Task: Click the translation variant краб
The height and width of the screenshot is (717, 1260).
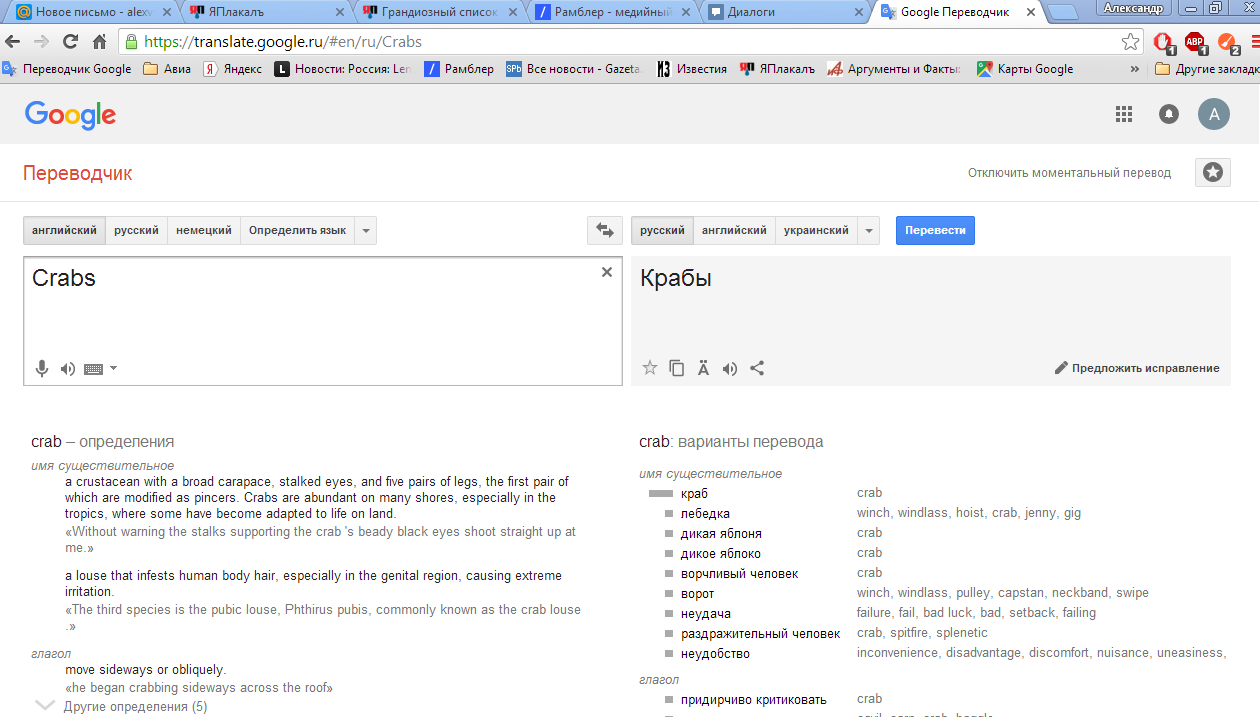Action: 694,493
